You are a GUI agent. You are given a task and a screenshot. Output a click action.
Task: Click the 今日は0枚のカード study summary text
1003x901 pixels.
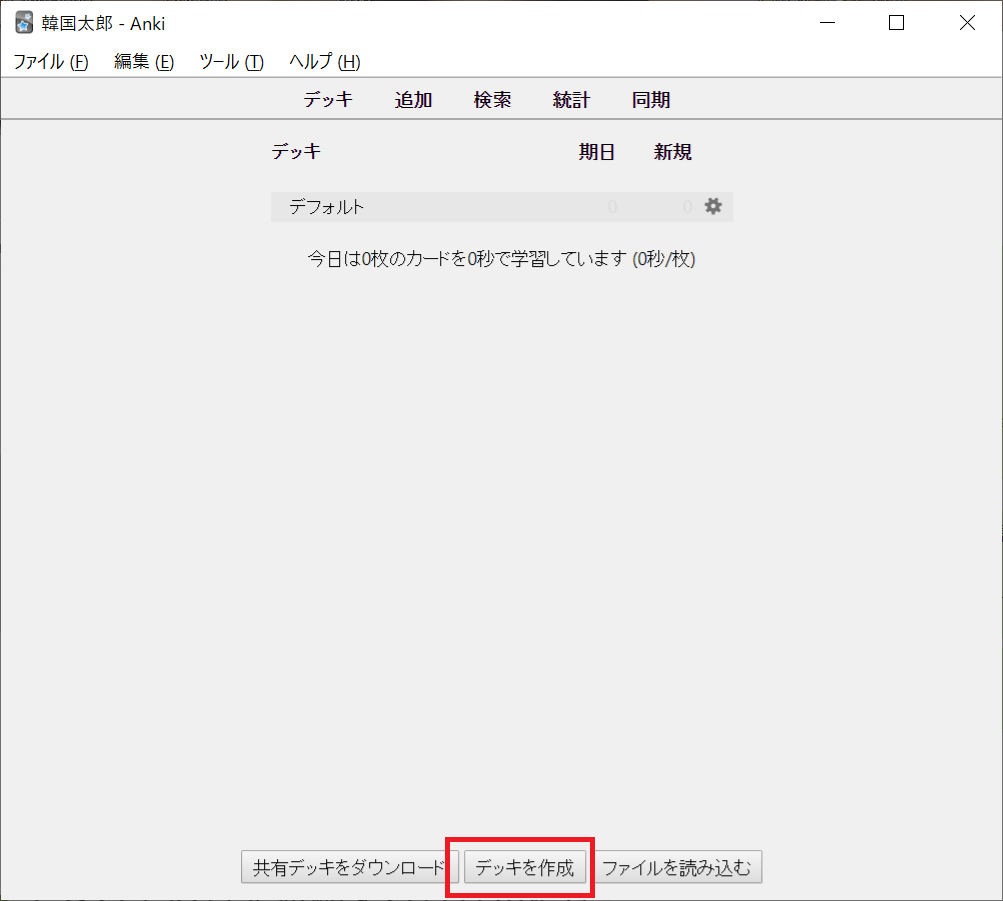click(x=502, y=259)
